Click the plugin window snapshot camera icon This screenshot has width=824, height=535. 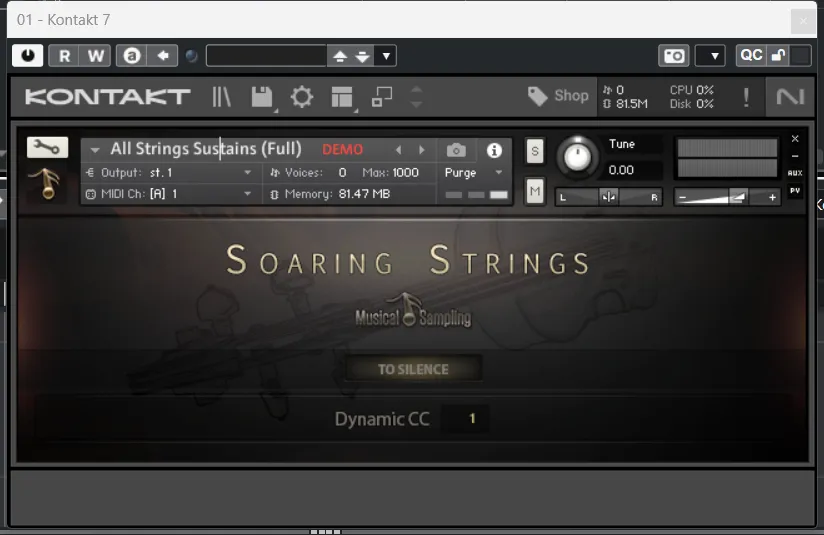coord(674,56)
